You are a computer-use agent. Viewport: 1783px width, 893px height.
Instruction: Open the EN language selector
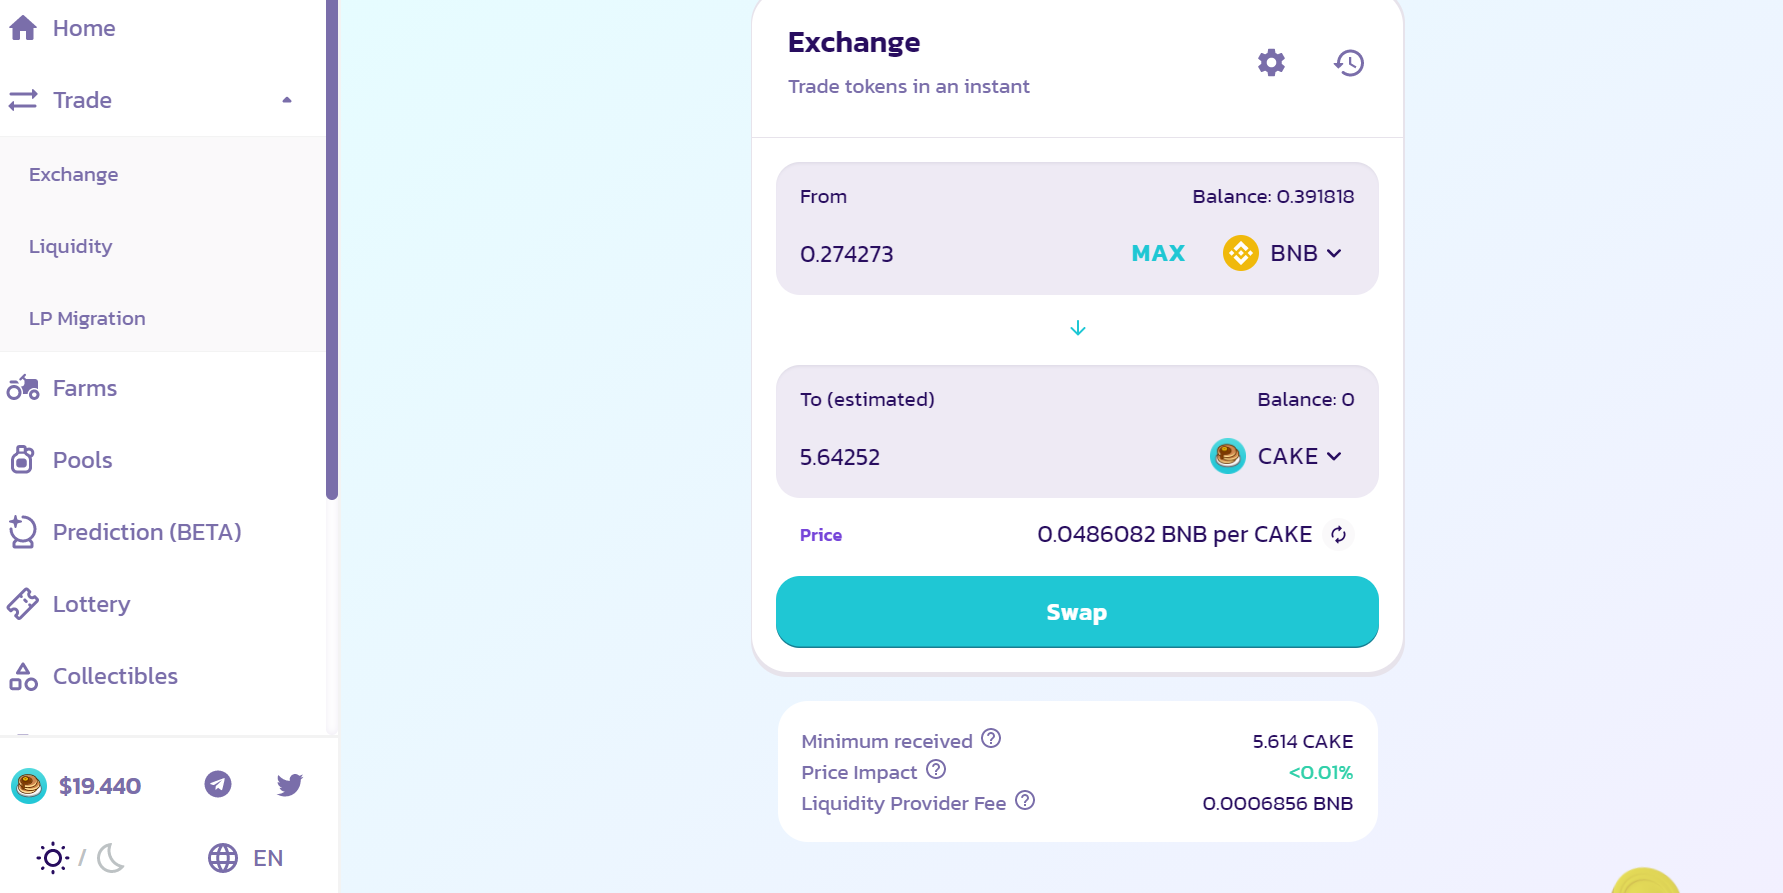[x=246, y=858]
